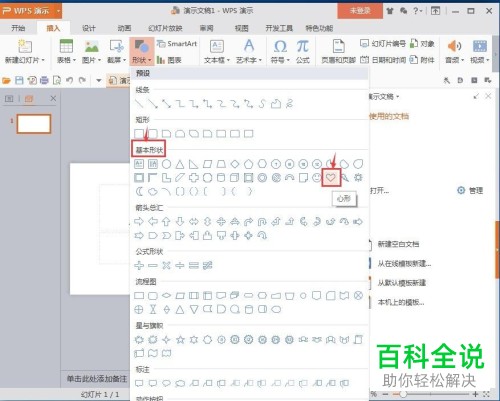Switch to the 开发工具 tab
The image size is (500, 401).
pyautogui.click(x=279, y=28)
